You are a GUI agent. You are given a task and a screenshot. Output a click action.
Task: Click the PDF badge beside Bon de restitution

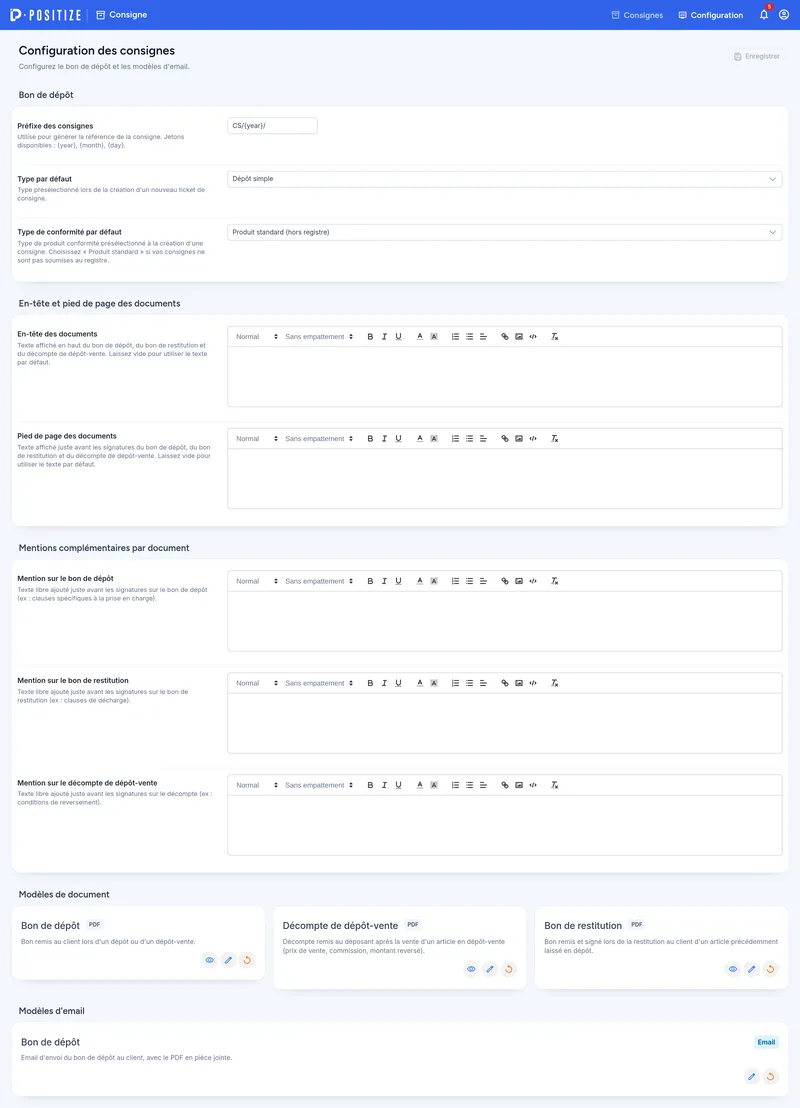pos(637,924)
